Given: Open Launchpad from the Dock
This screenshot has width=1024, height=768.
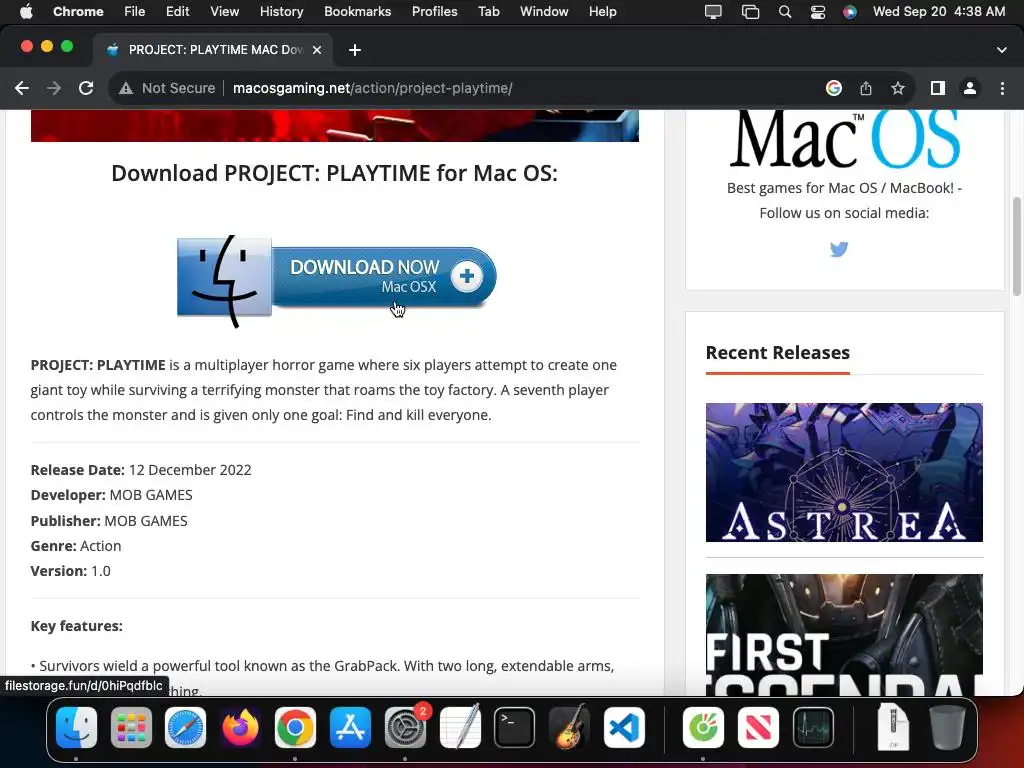Looking at the screenshot, I should (131, 728).
